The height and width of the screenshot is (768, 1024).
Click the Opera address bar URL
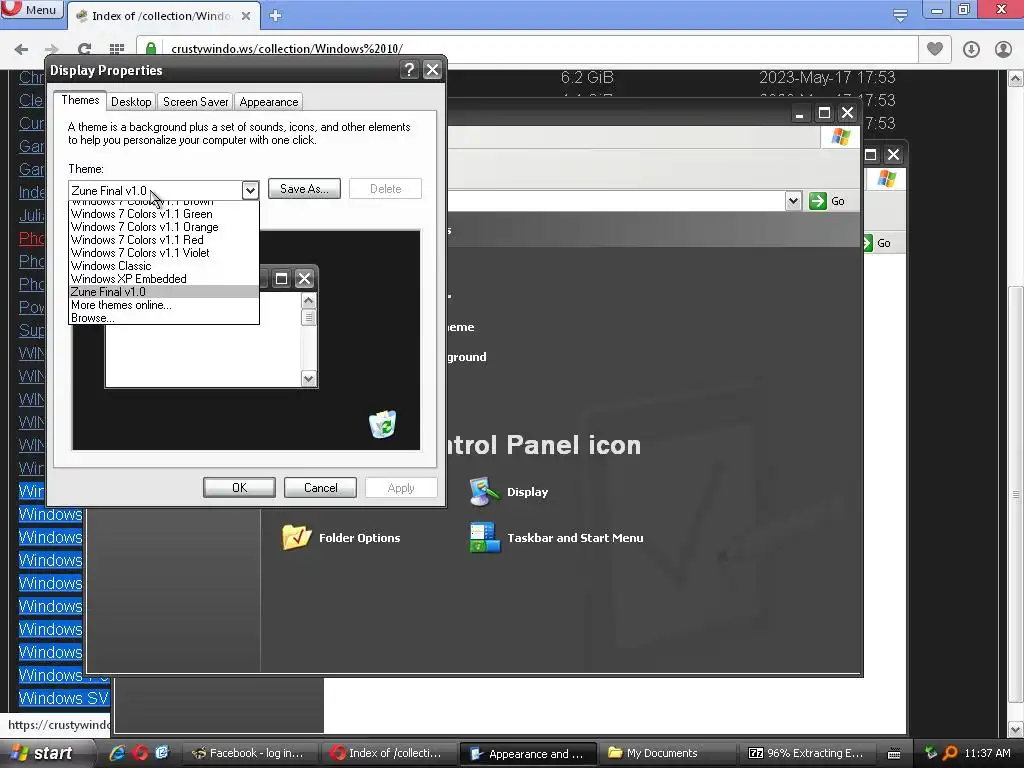coord(287,49)
